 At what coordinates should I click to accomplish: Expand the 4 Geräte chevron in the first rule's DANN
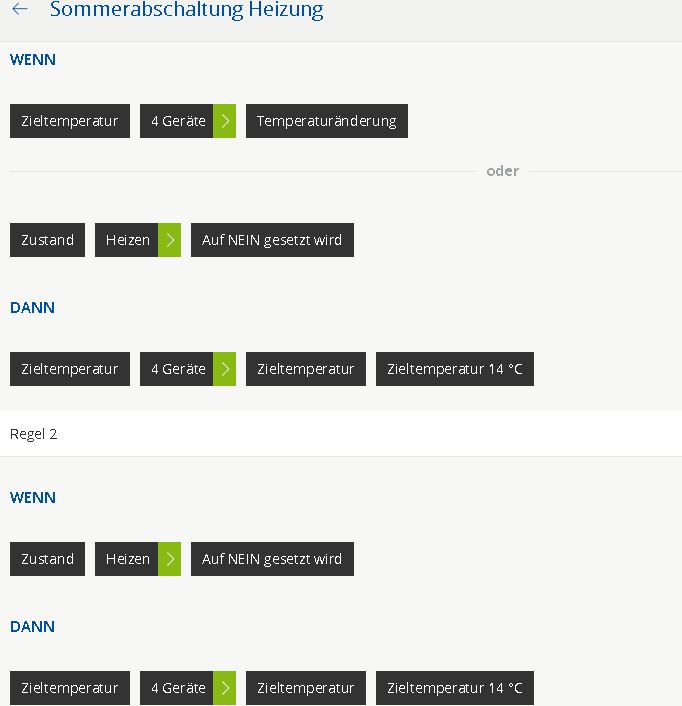click(225, 369)
